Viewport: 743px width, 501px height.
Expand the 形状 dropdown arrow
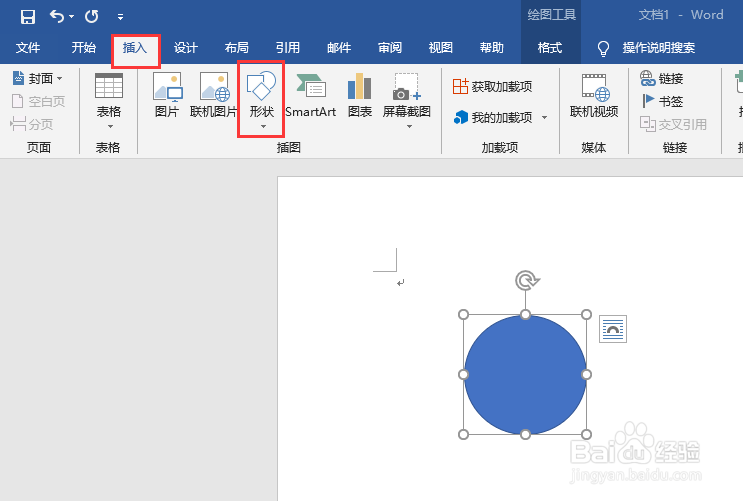coord(263,127)
